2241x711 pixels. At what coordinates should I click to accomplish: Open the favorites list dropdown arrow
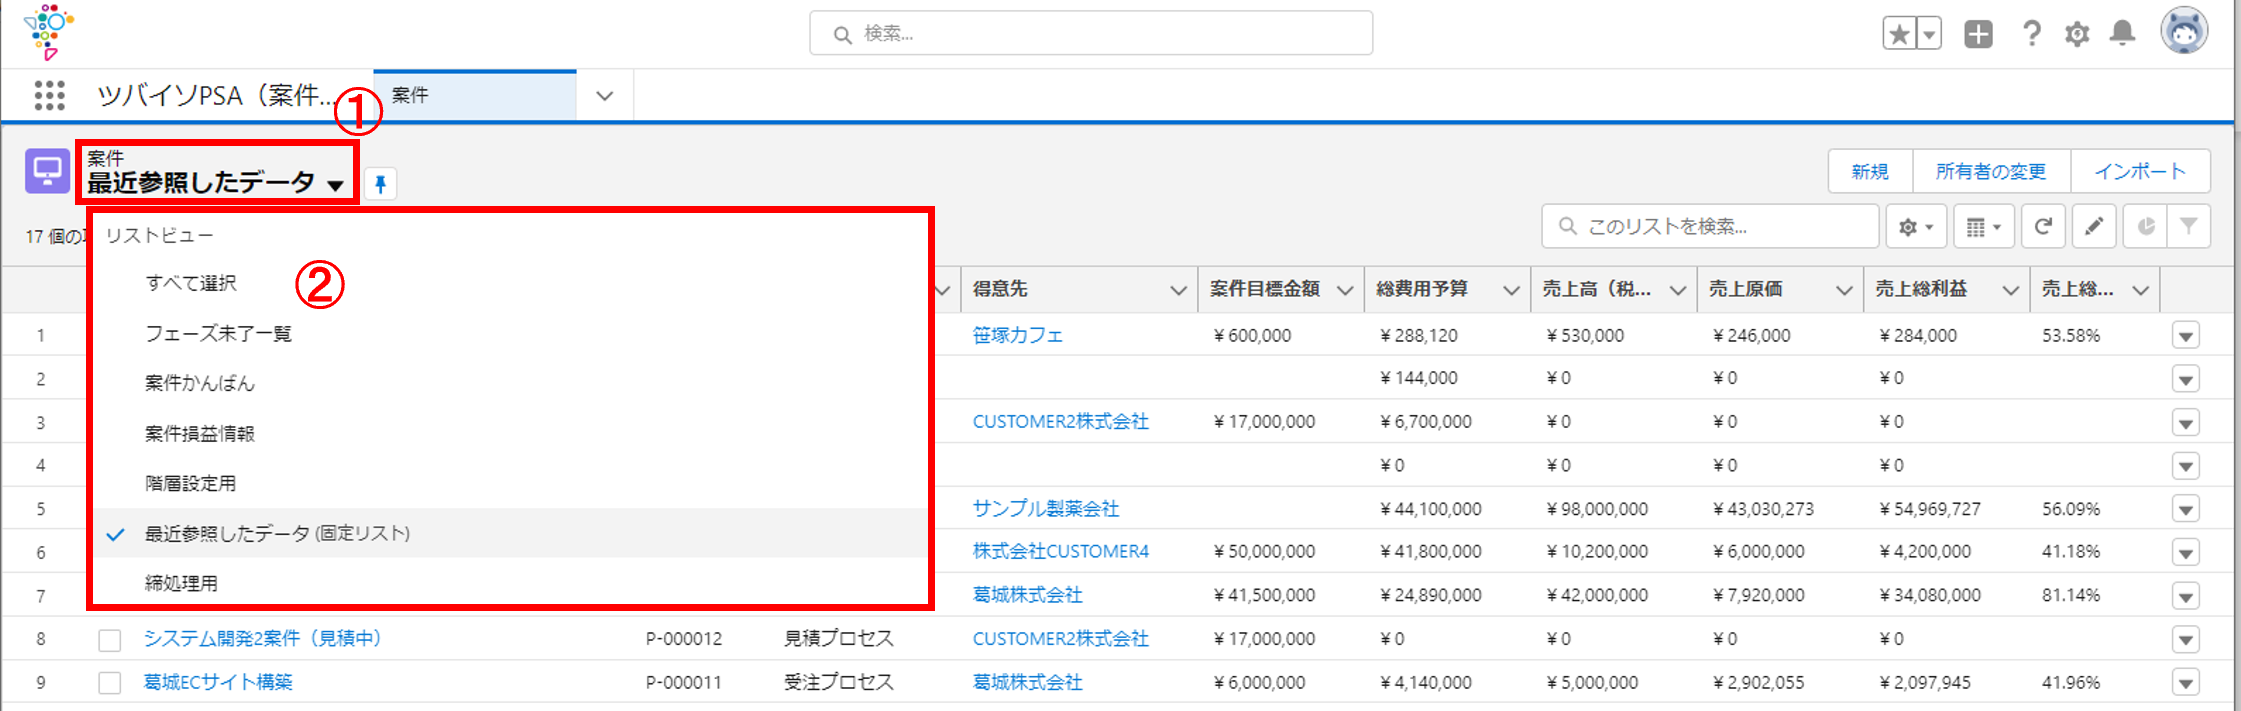tap(1929, 34)
